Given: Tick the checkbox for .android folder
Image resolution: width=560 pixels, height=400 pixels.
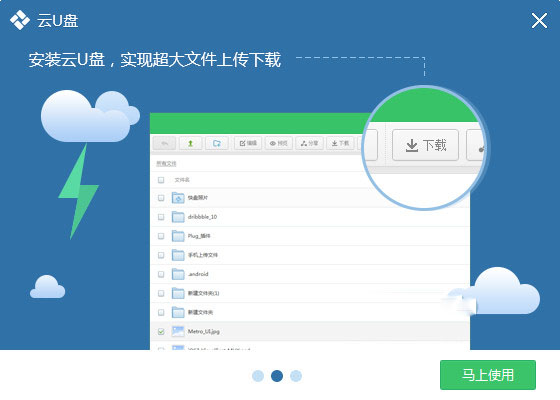Looking at the screenshot, I should (x=161, y=274).
